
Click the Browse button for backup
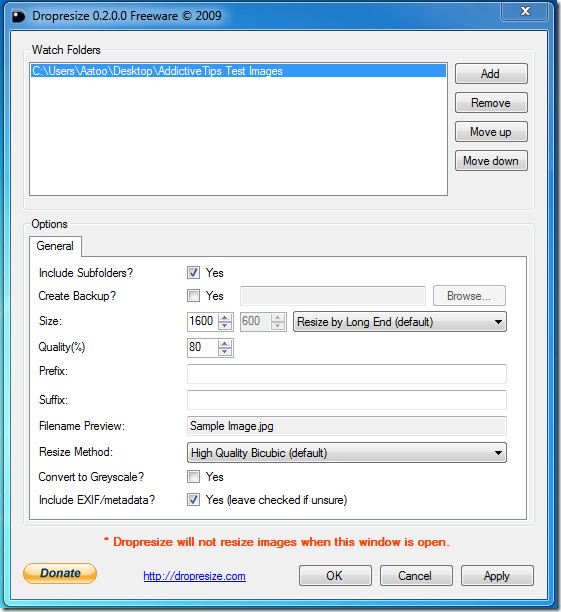click(x=469, y=296)
